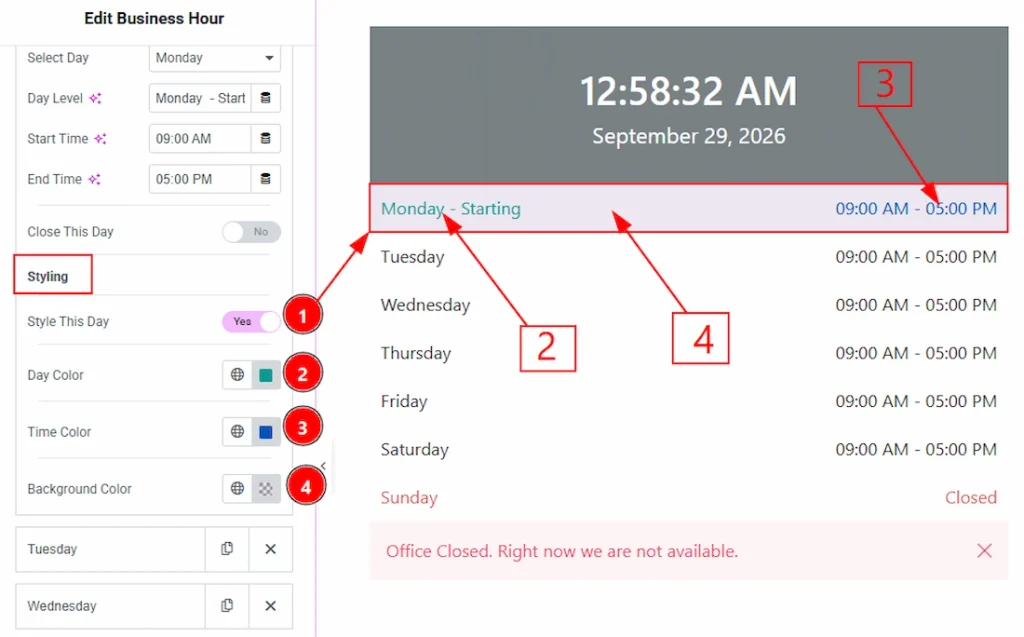Click the Thursday row in preview
Image resolution: width=1024 pixels, height=637 pixels.
689,353
